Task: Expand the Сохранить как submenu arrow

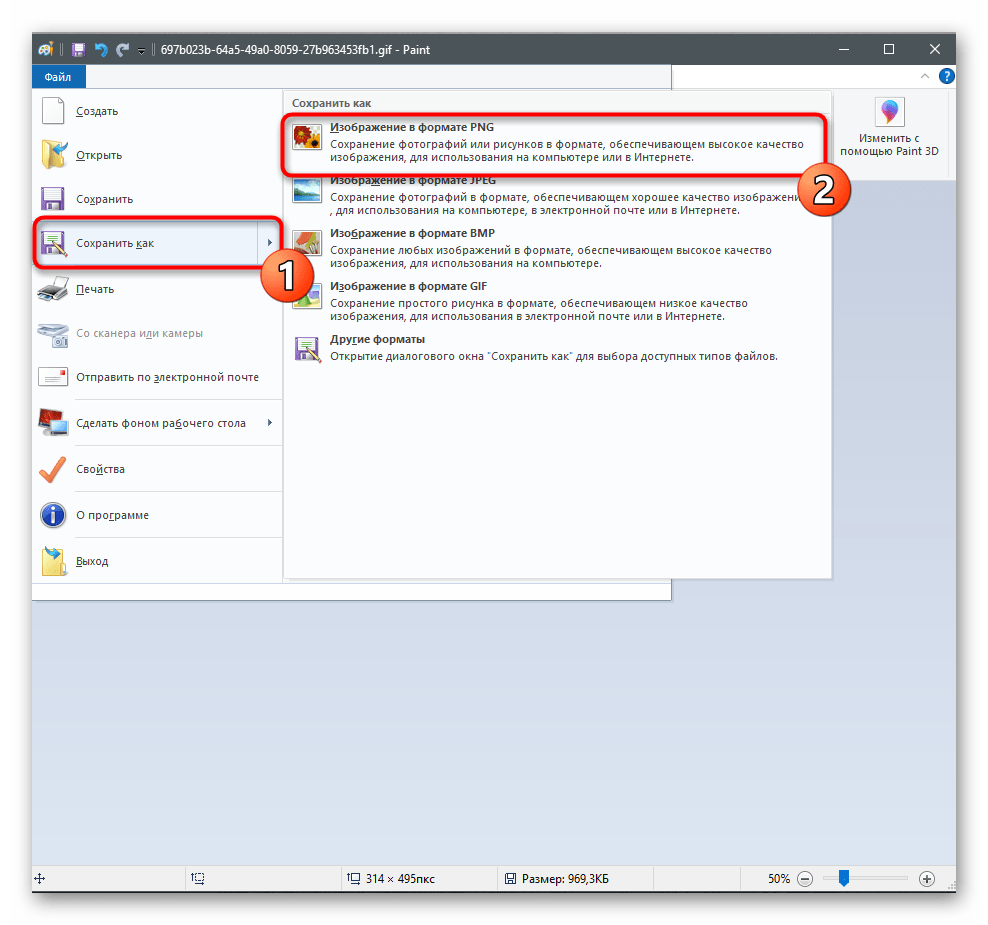Action: (270, 243)
